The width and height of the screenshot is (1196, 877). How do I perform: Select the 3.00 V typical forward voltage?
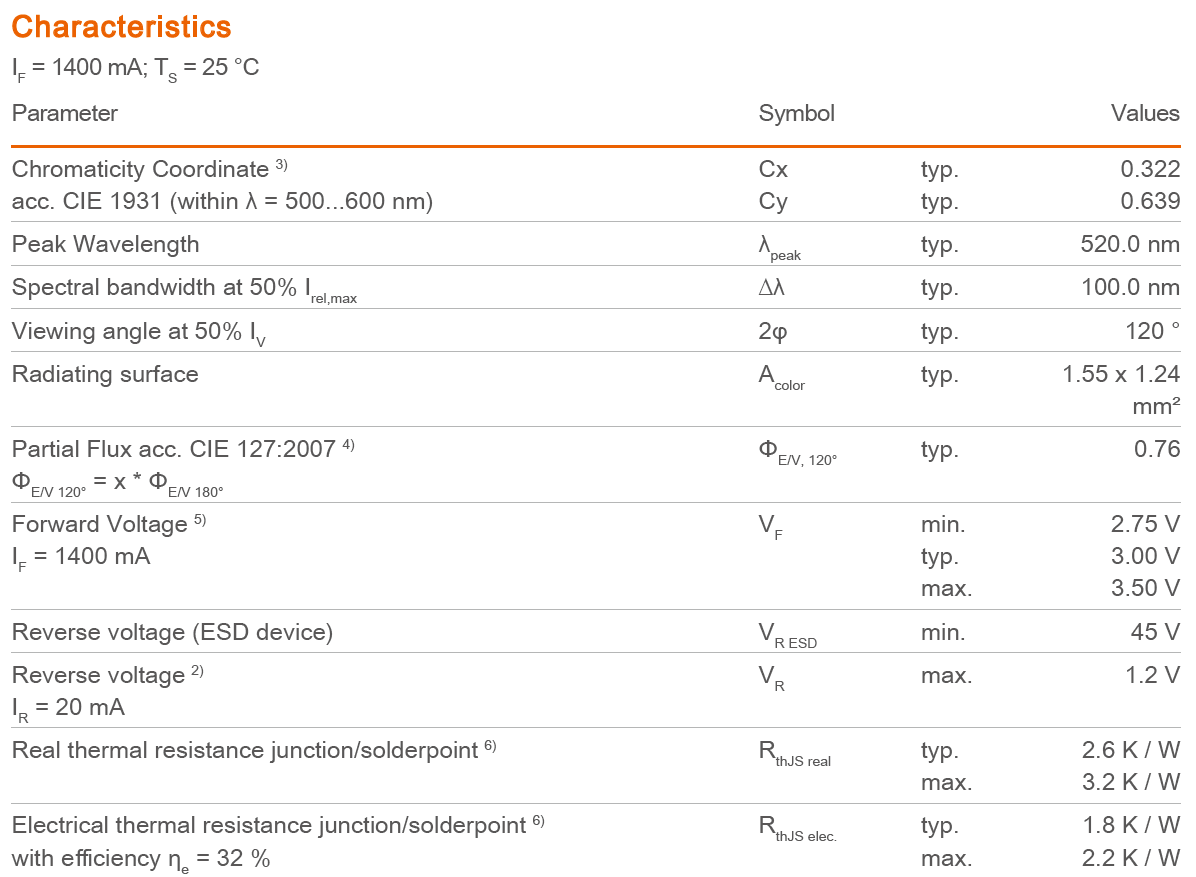pyautogui.click(x=1145, y=557)
